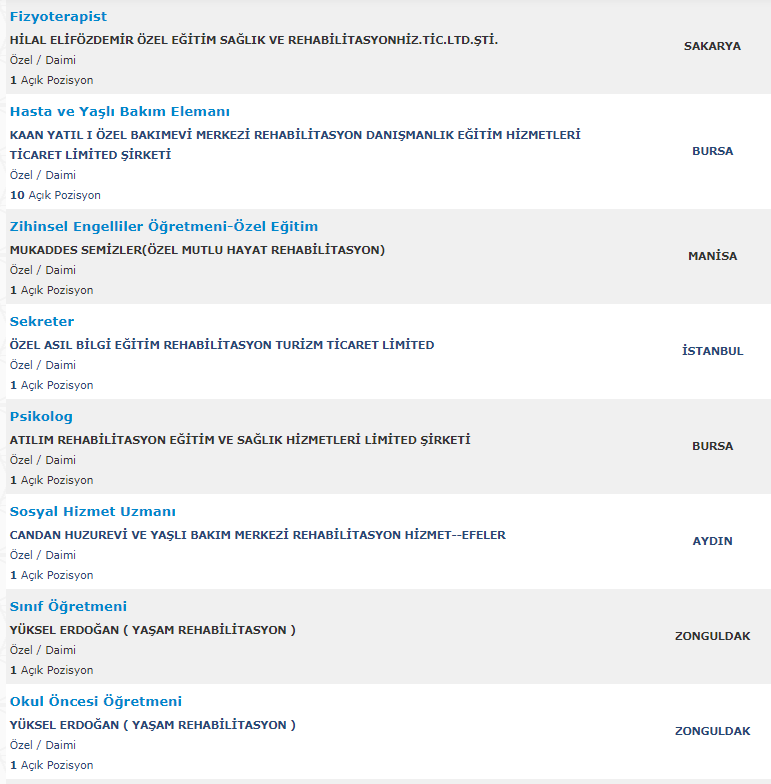Click the MANİSA city label
Viewport: 771px width, 784px height.
[x=712, y=256]
